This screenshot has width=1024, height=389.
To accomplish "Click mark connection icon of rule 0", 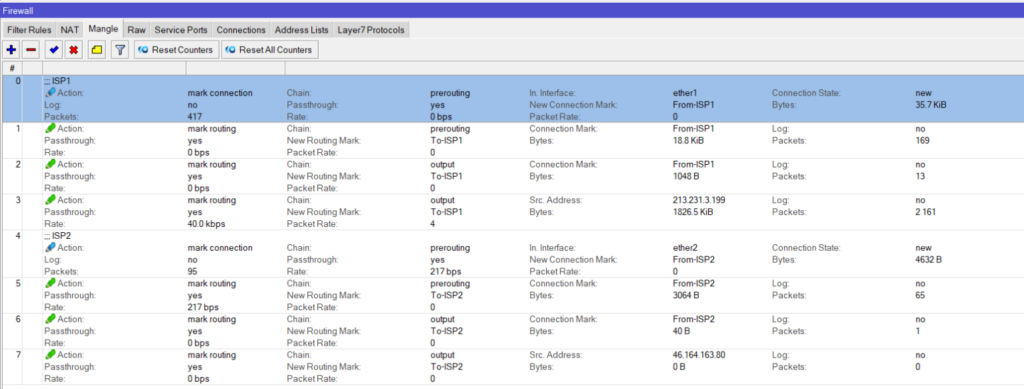I will coord(50,93).
